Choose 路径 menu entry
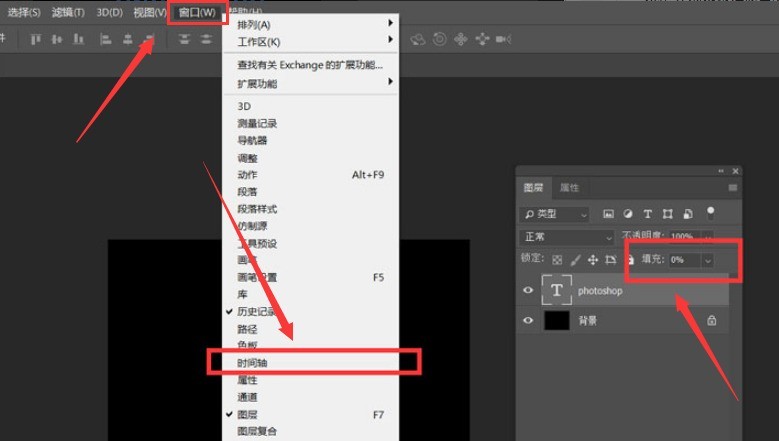This screenshot has height=441, width=779. click(x=310, y=329)
